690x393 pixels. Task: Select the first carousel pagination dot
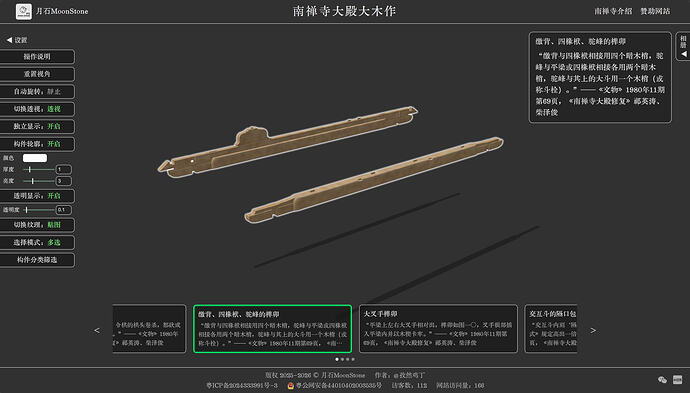coord(337,359)
